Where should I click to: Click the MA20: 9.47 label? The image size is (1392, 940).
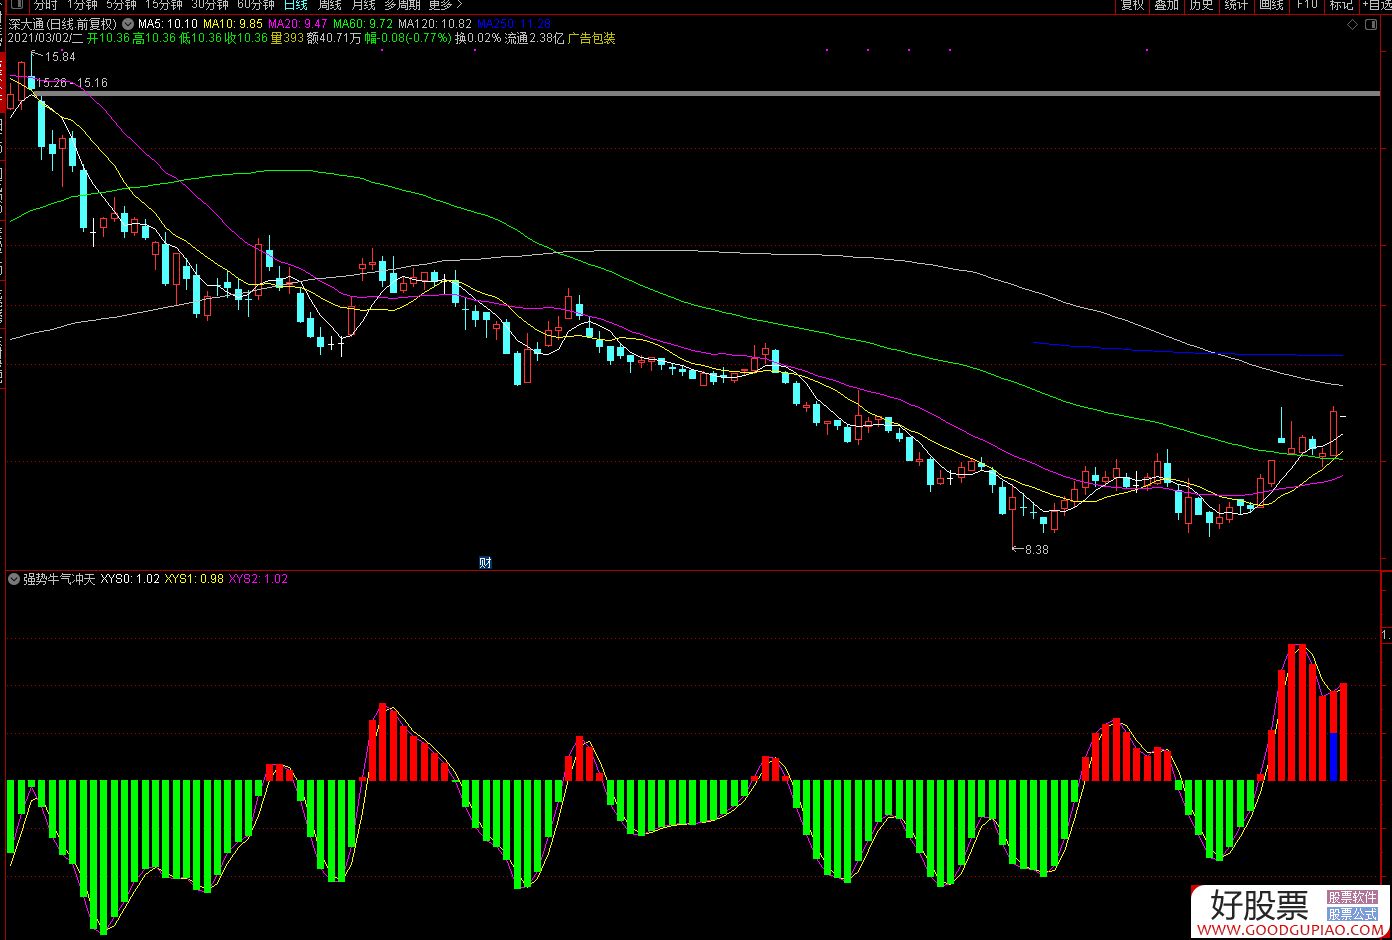298,23
